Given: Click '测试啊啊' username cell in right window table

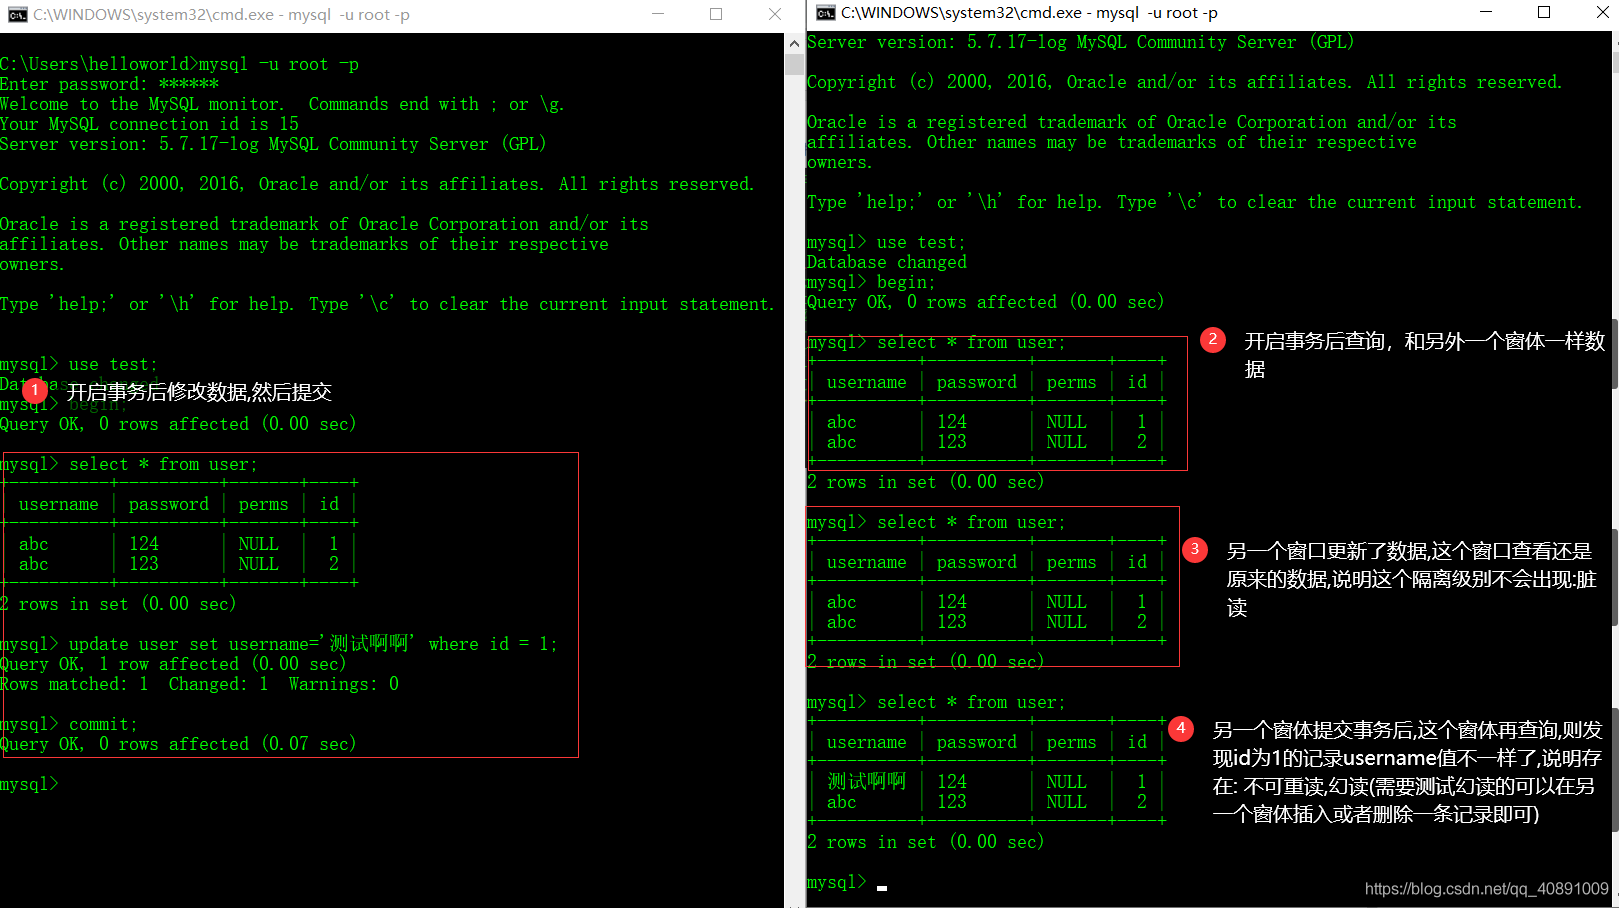Looking at the screenshot, I should [867, 782].
